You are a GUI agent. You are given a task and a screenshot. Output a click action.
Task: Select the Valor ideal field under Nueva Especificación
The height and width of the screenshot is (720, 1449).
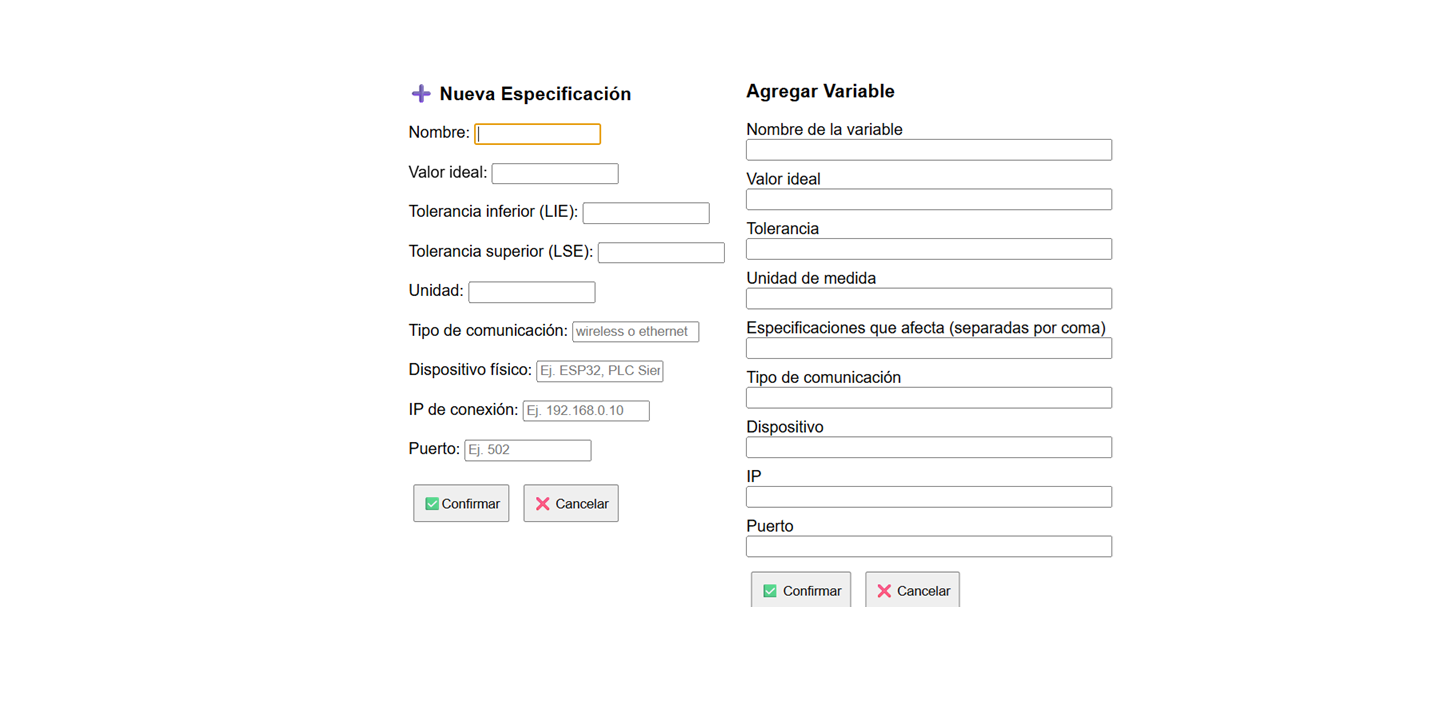[x=554, y=173]
